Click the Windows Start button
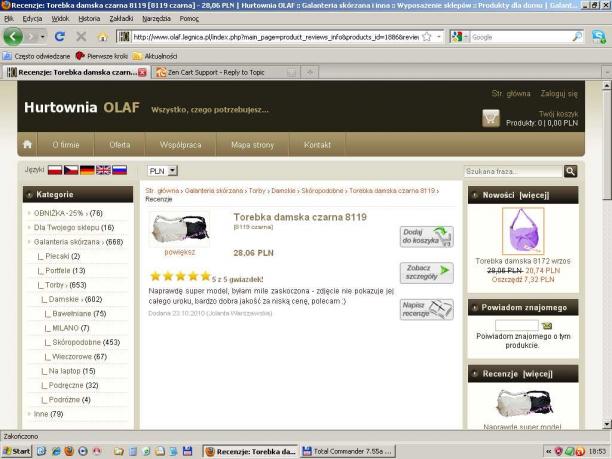Viewport: 612px width, 459px height. (x=17, y=452)
